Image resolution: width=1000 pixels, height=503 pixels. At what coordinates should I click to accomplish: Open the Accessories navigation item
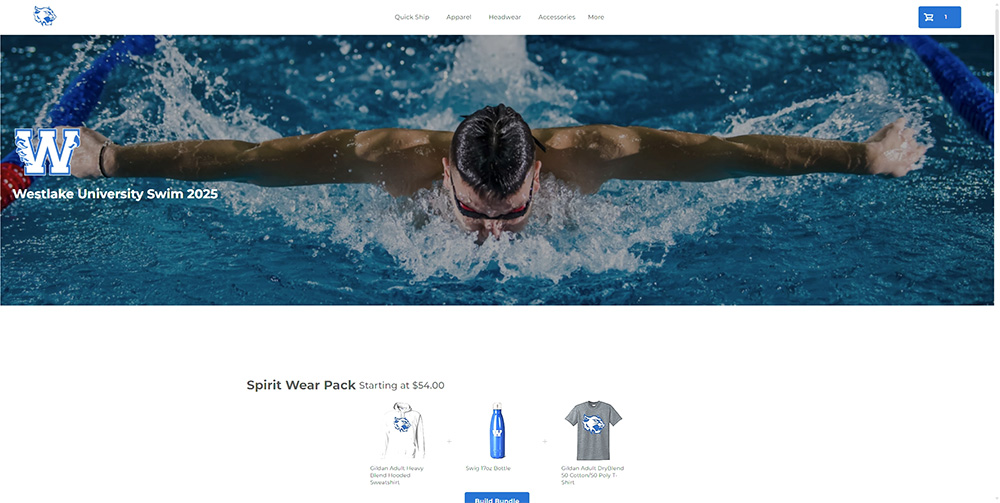[556, 17]
